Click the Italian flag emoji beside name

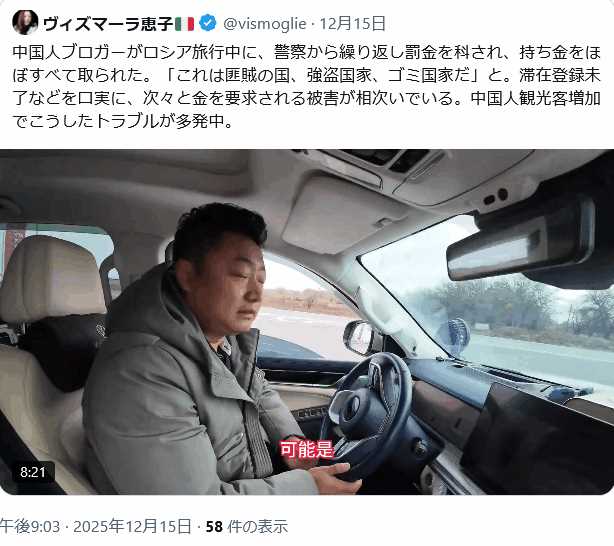click(184, 24)
